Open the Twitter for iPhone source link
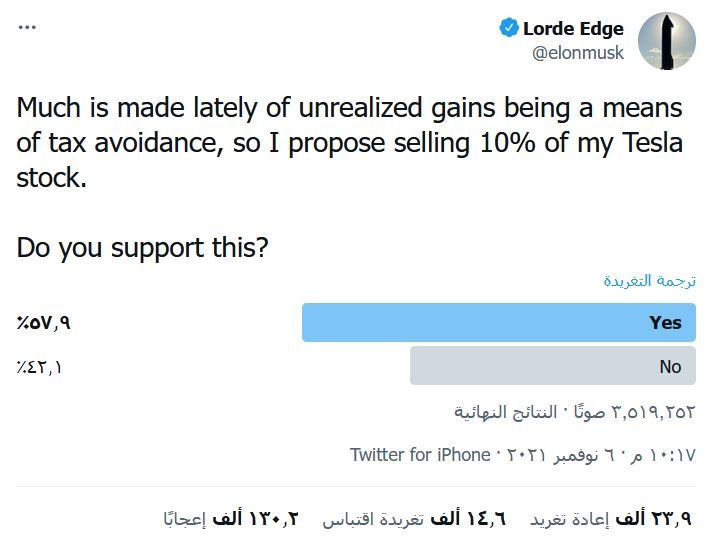Viewport: 710px width, 539px height. (420, 455)
